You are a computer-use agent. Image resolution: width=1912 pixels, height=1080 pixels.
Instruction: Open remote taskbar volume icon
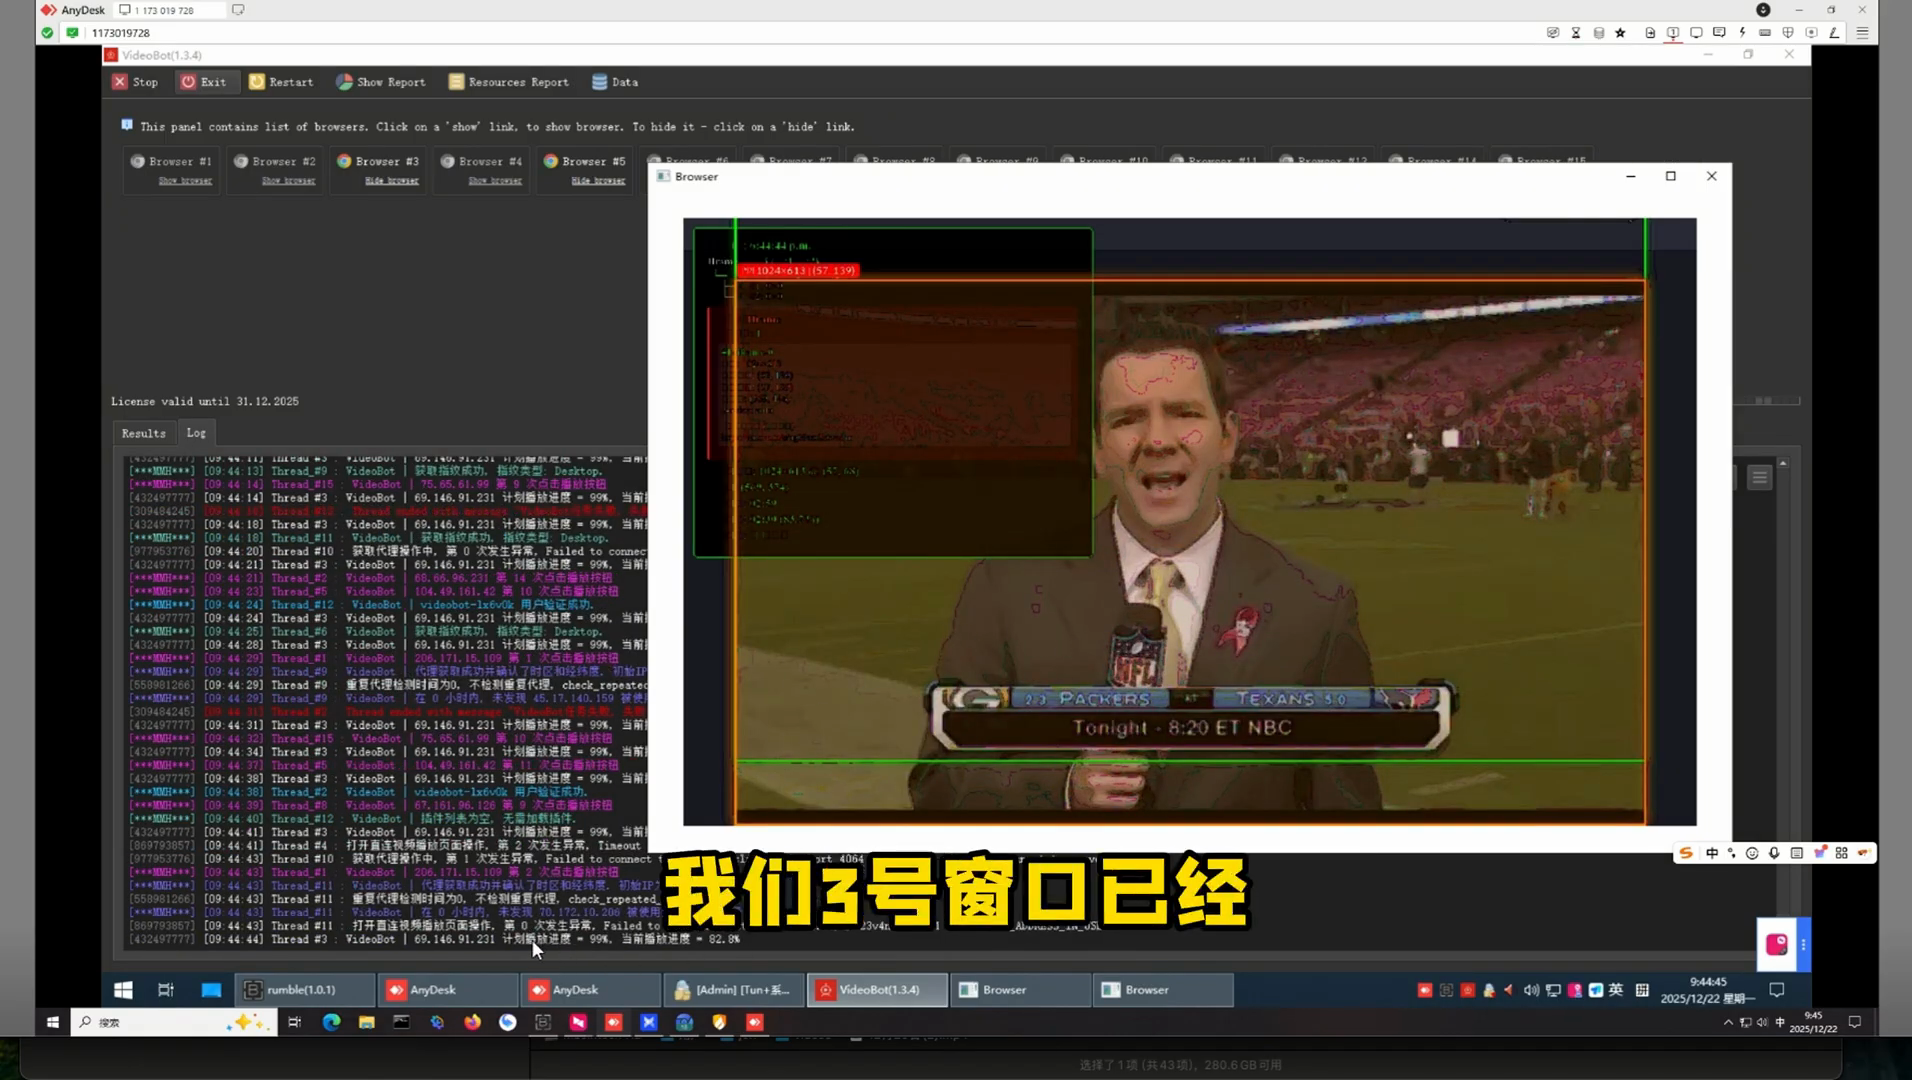1531,990
